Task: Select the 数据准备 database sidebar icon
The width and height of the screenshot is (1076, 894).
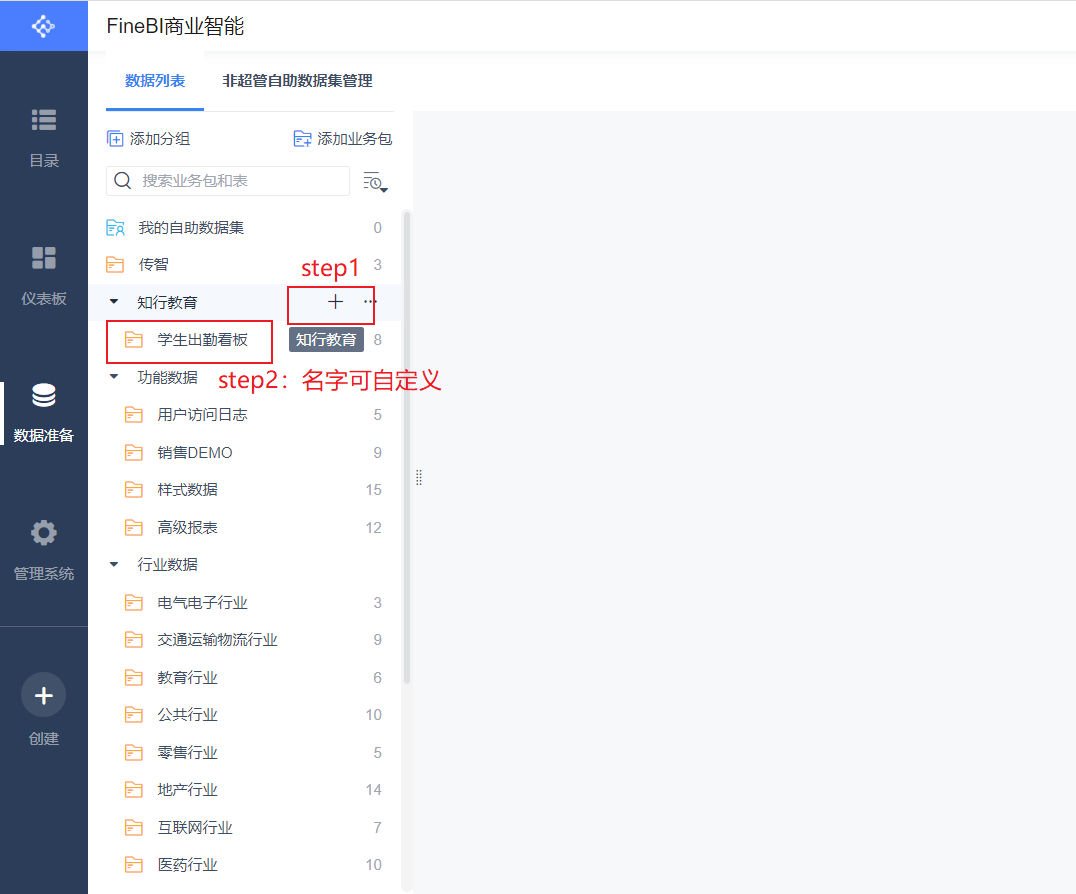Action: point(44,395)
